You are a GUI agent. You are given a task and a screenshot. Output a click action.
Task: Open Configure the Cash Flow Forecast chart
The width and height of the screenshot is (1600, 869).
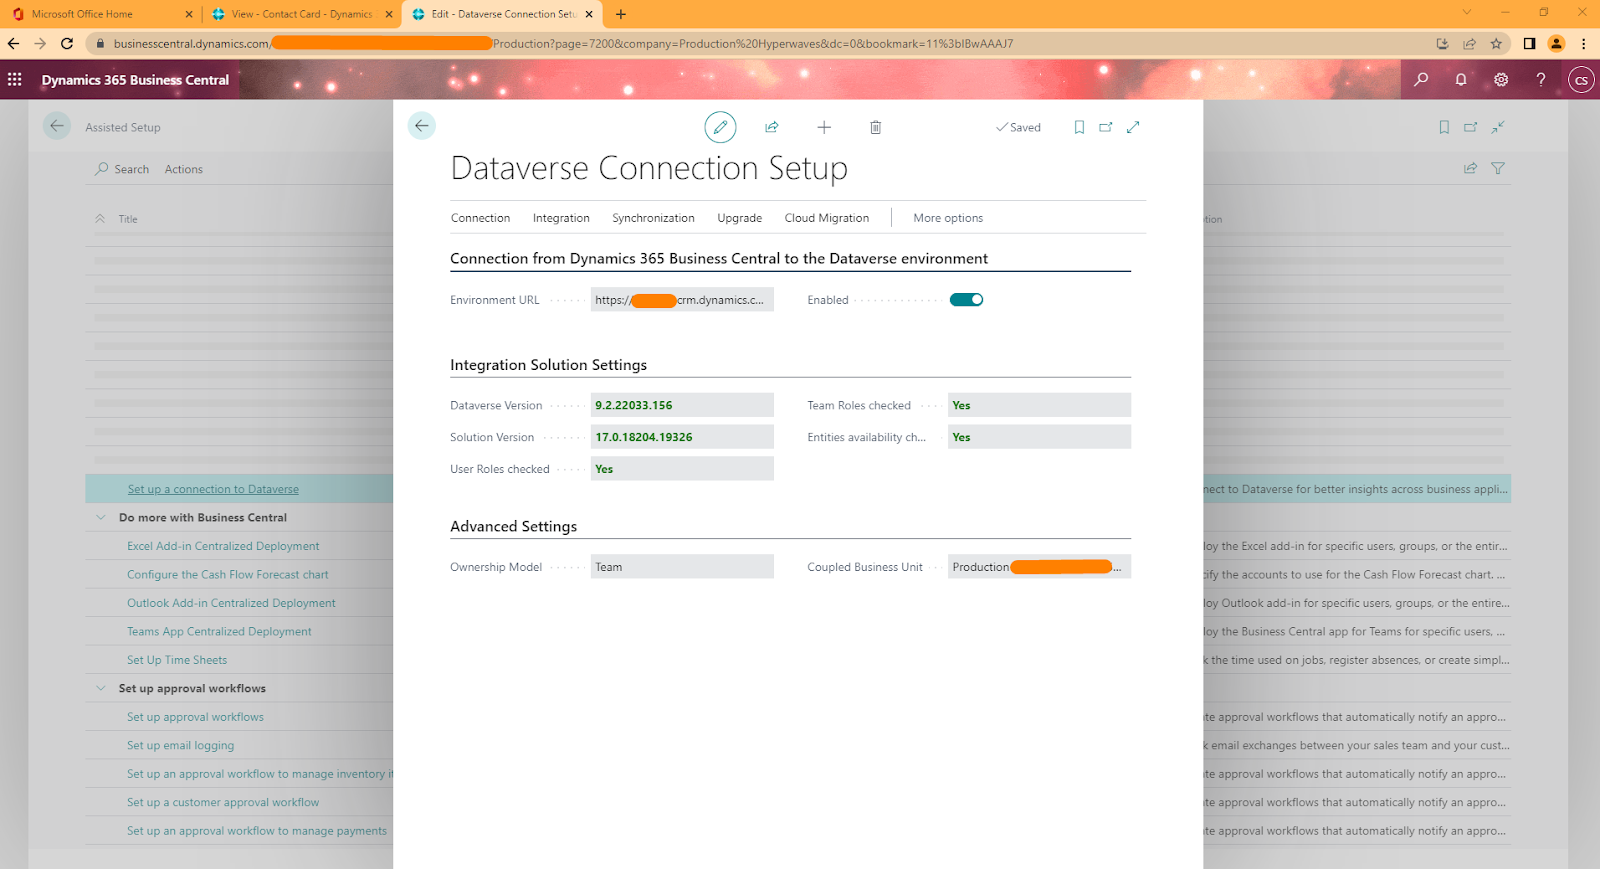point(228,574)
